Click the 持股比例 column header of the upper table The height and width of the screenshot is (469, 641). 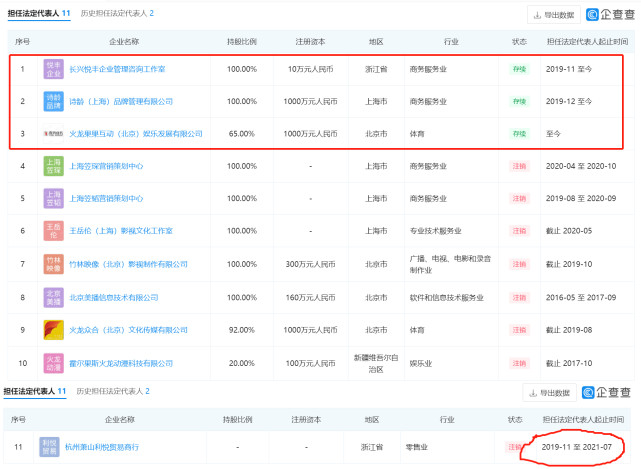tap(242, 42)
